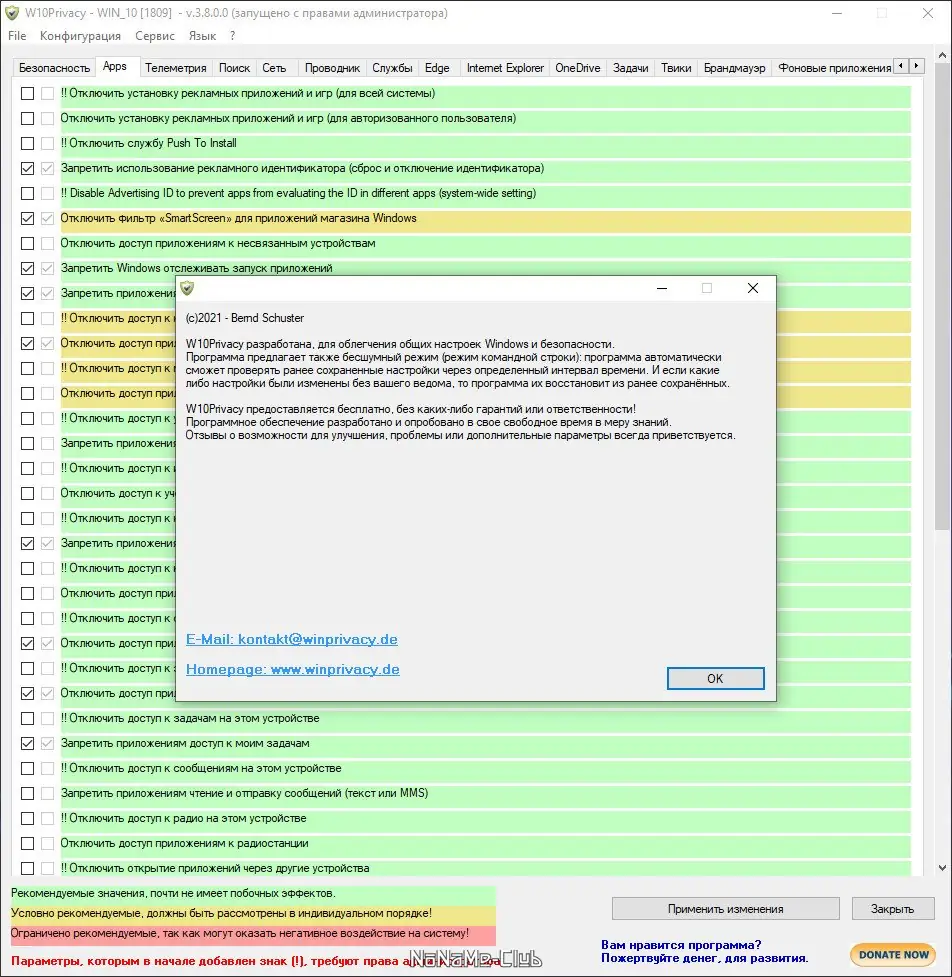Switch to the Брандмауэр tab

[735, 68]
